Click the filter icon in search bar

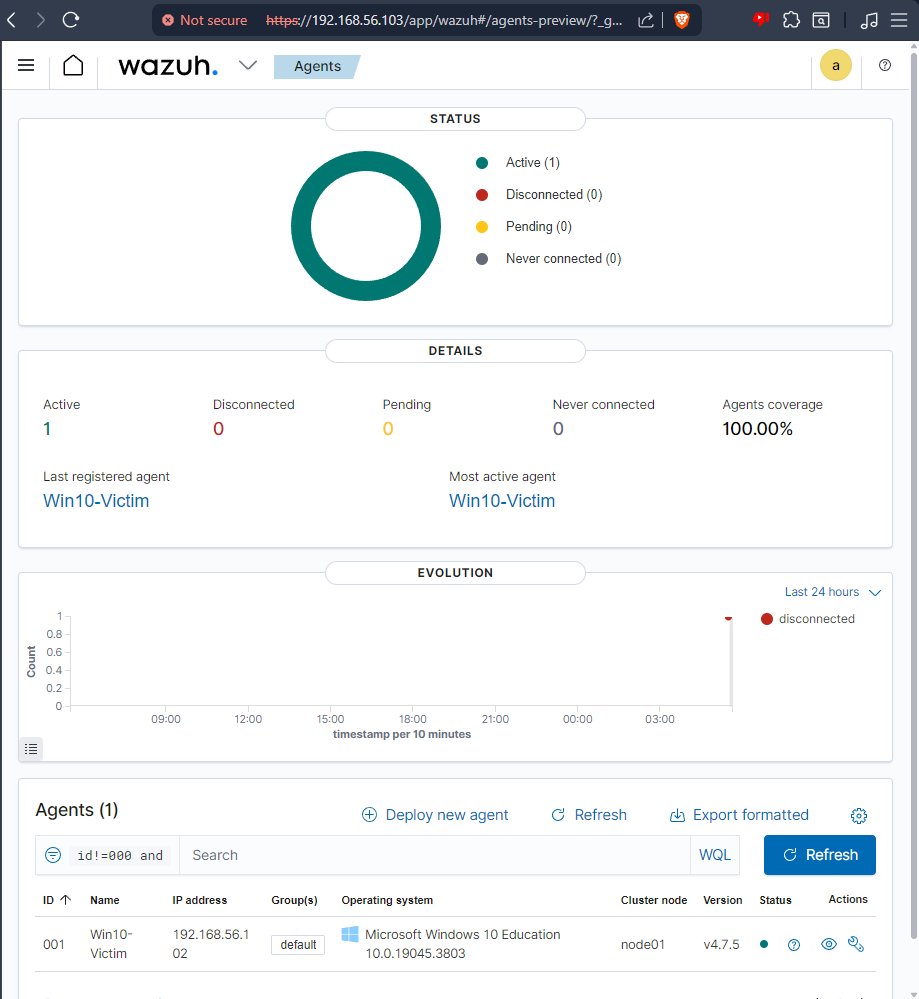53,855
